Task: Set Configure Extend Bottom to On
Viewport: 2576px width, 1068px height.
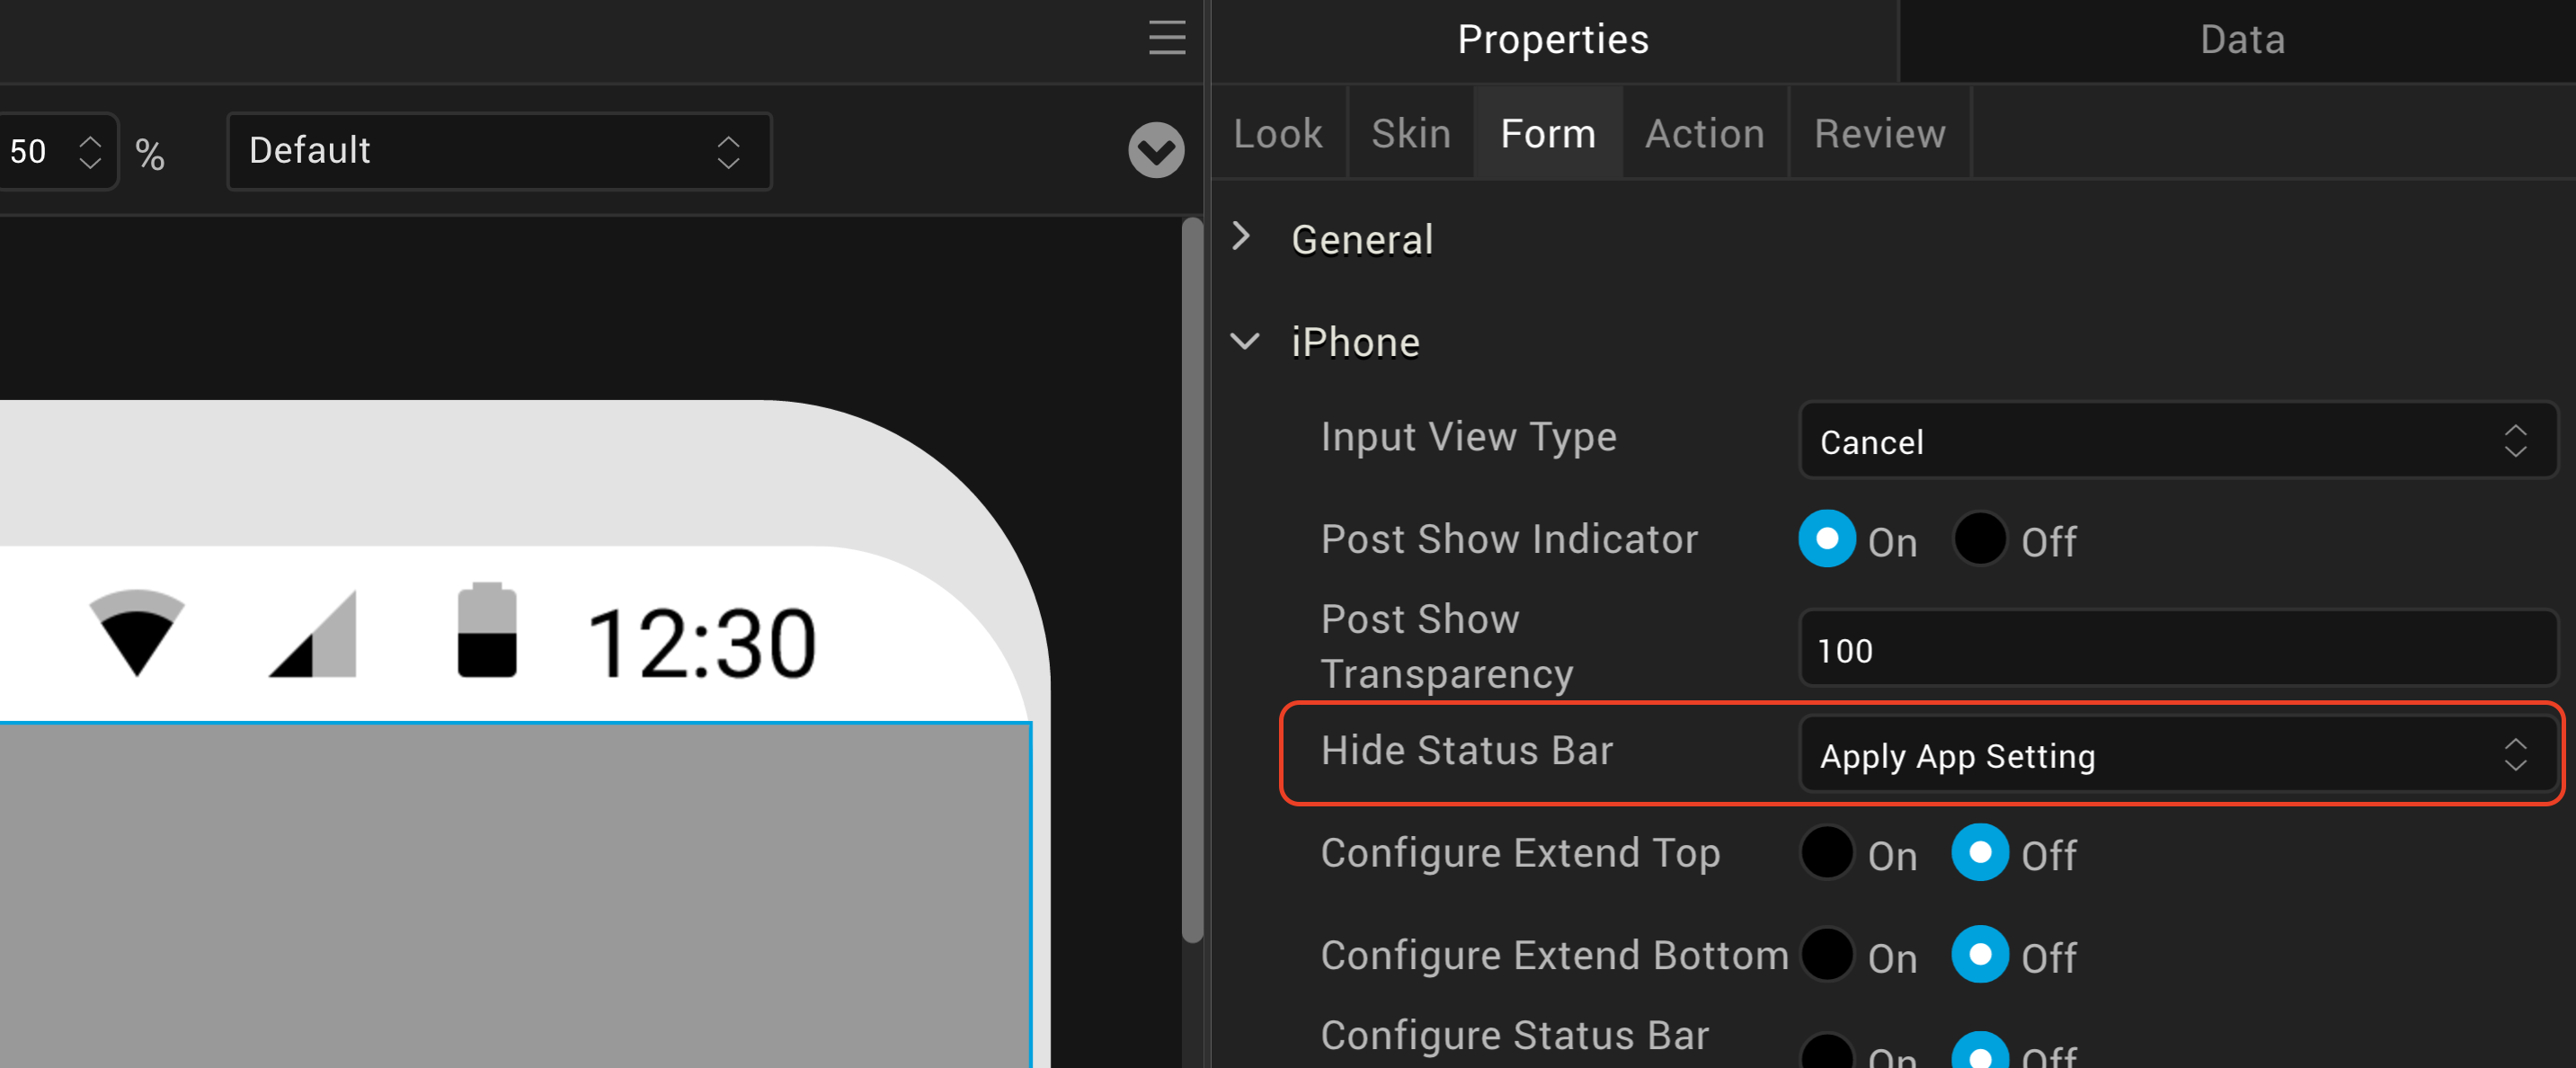Action: 1827,955
